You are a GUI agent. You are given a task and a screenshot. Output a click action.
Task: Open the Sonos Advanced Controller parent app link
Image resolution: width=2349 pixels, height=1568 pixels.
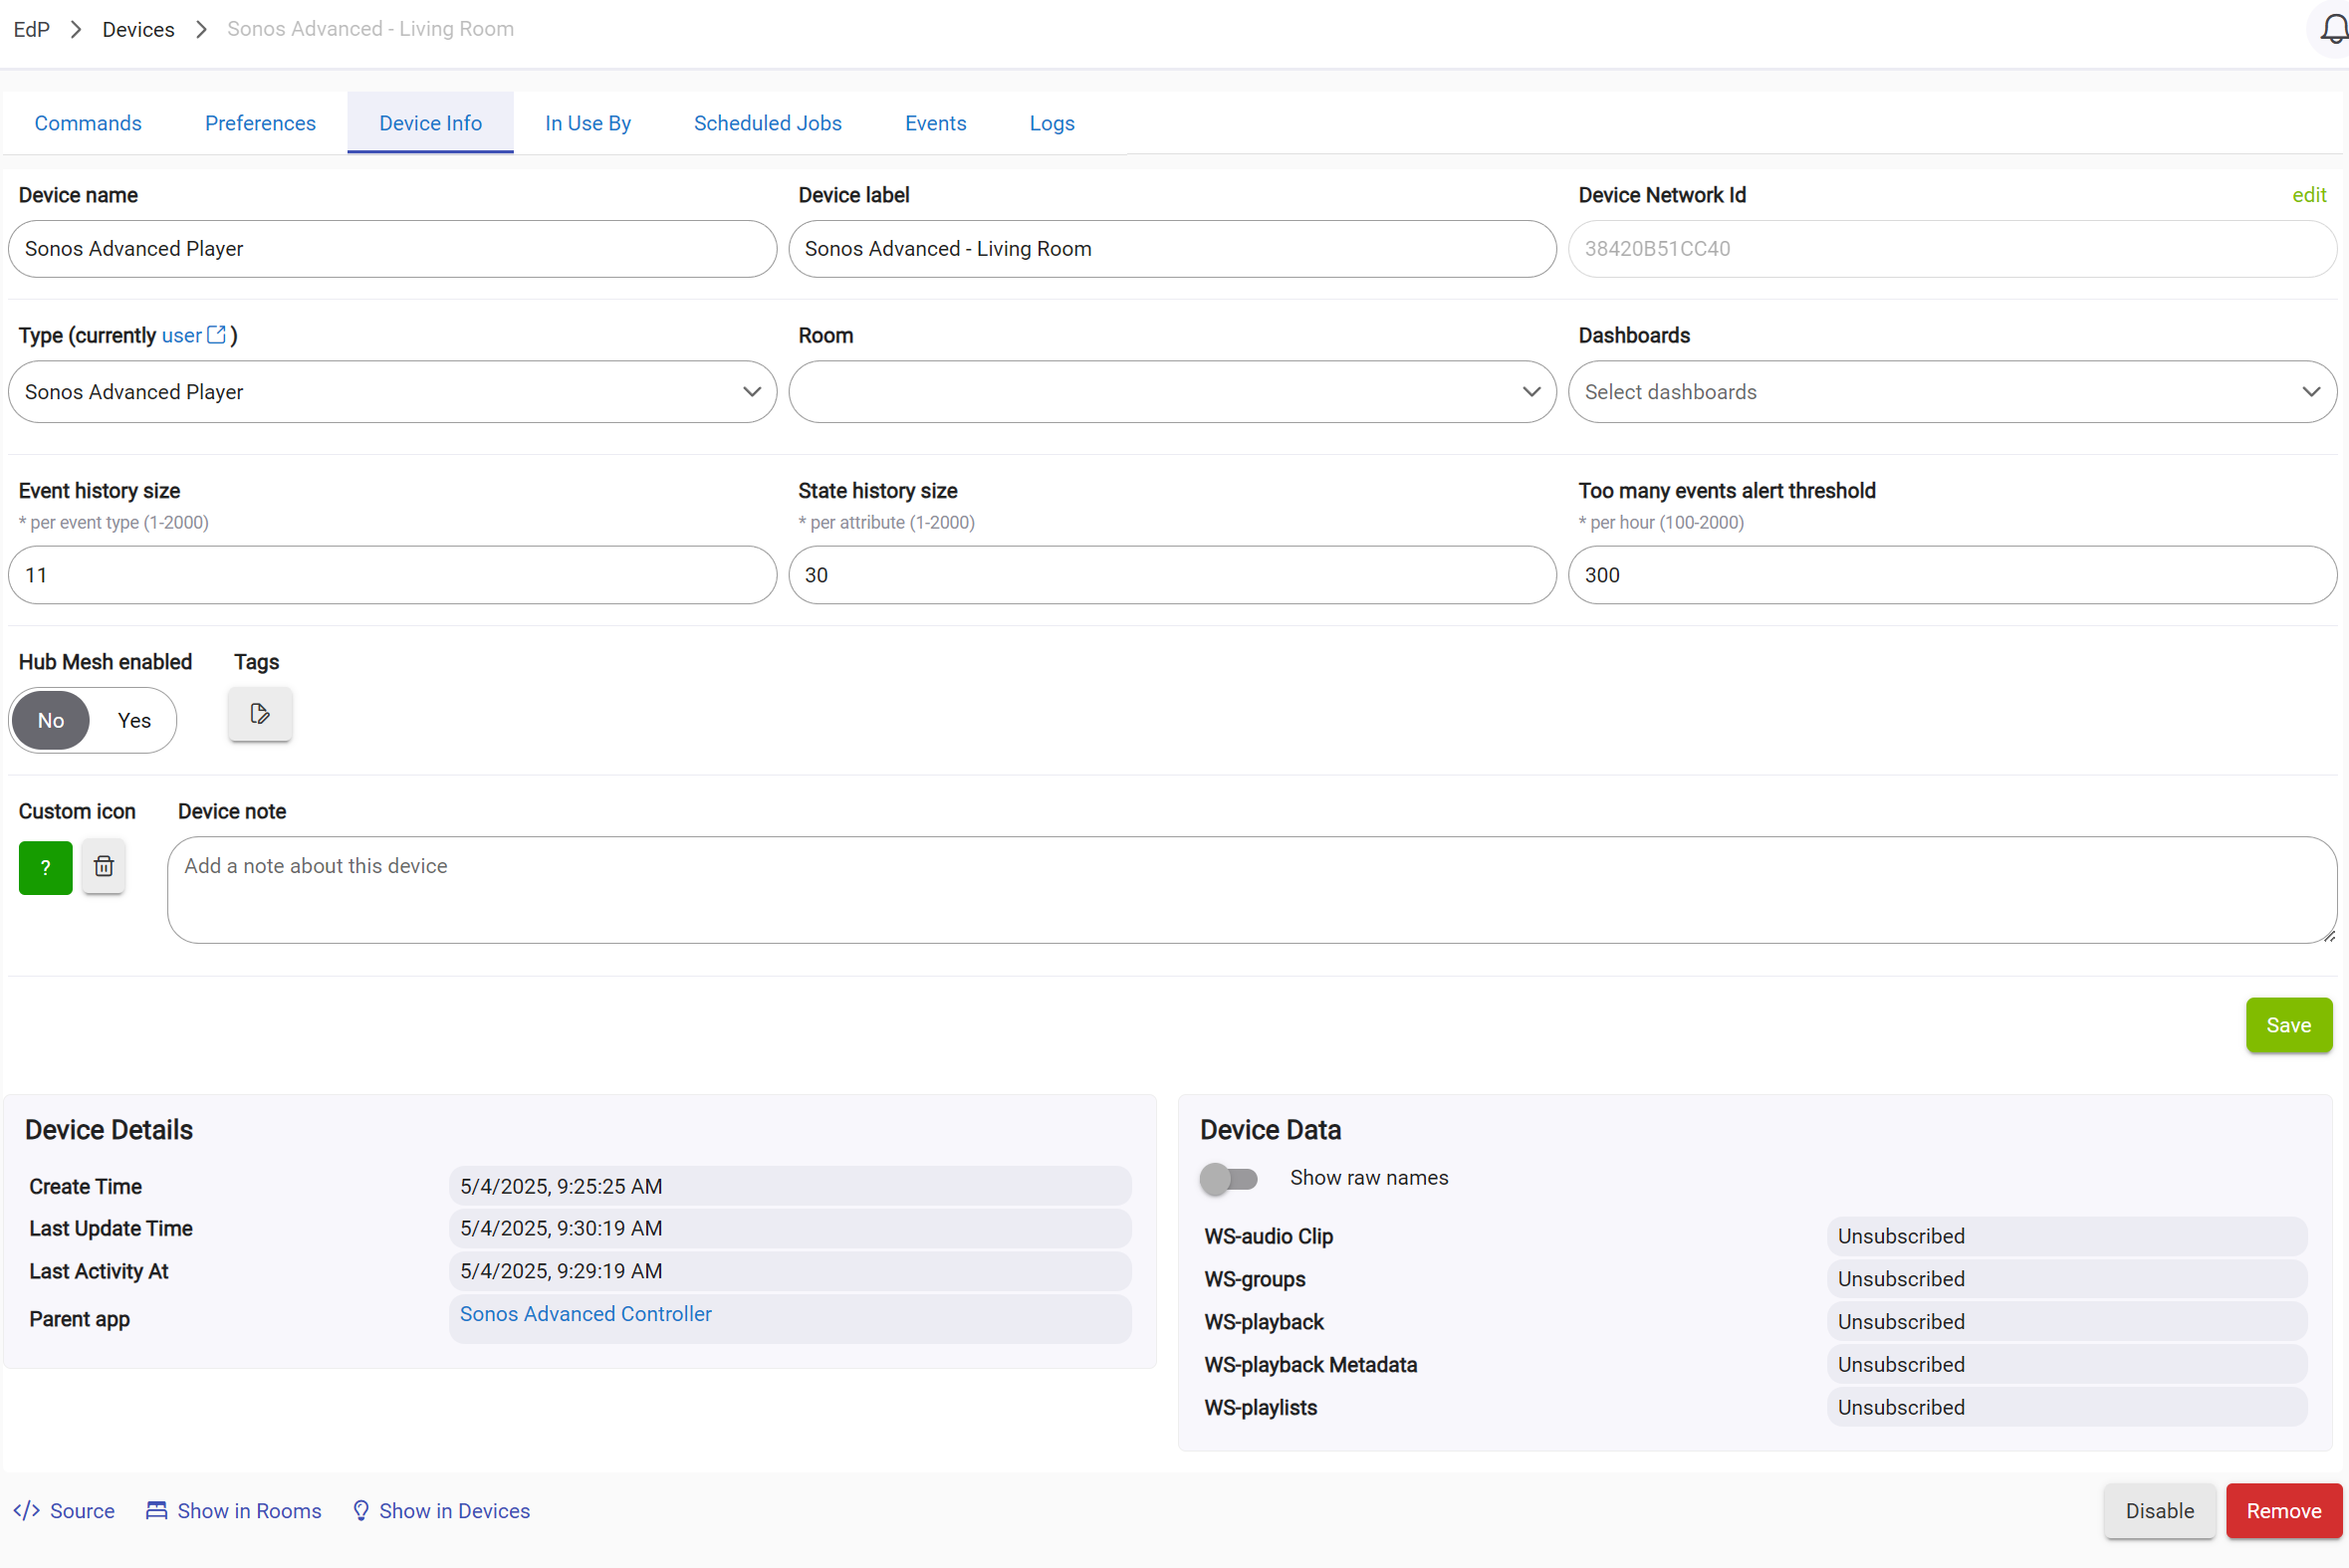pyautogui.click(x=586, y=1314)
